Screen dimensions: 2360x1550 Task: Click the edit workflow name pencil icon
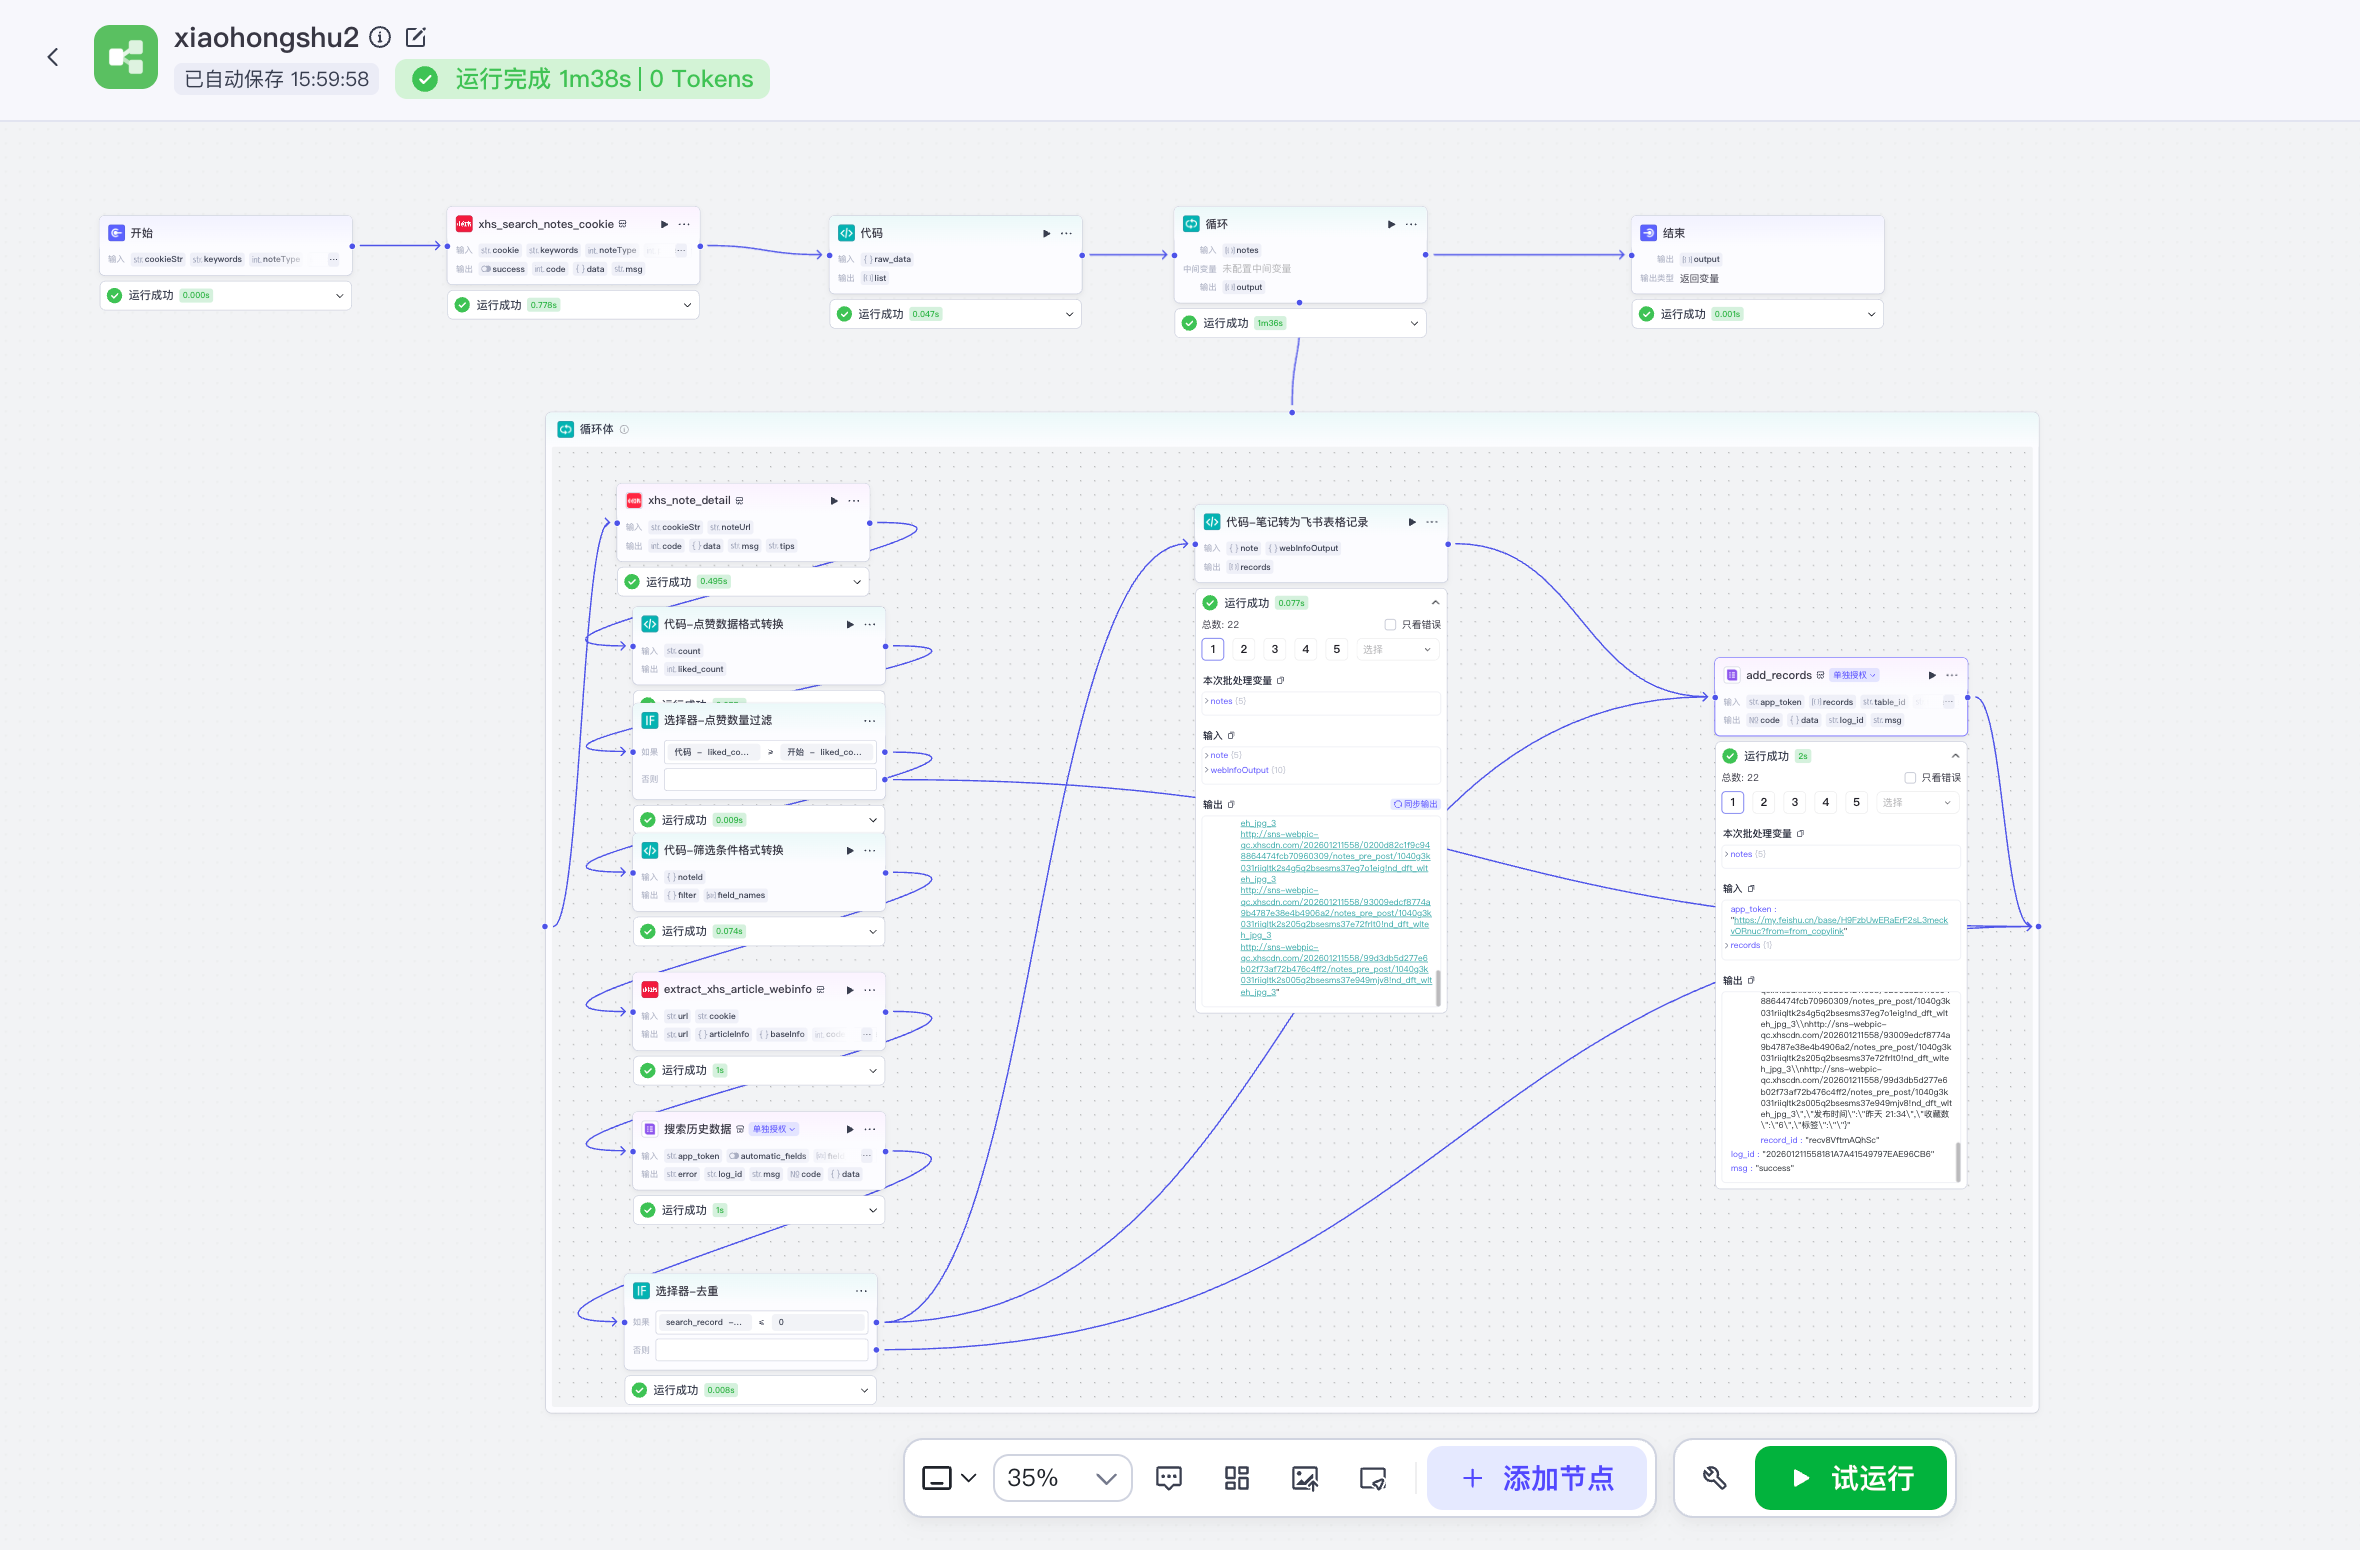[416, 38]
